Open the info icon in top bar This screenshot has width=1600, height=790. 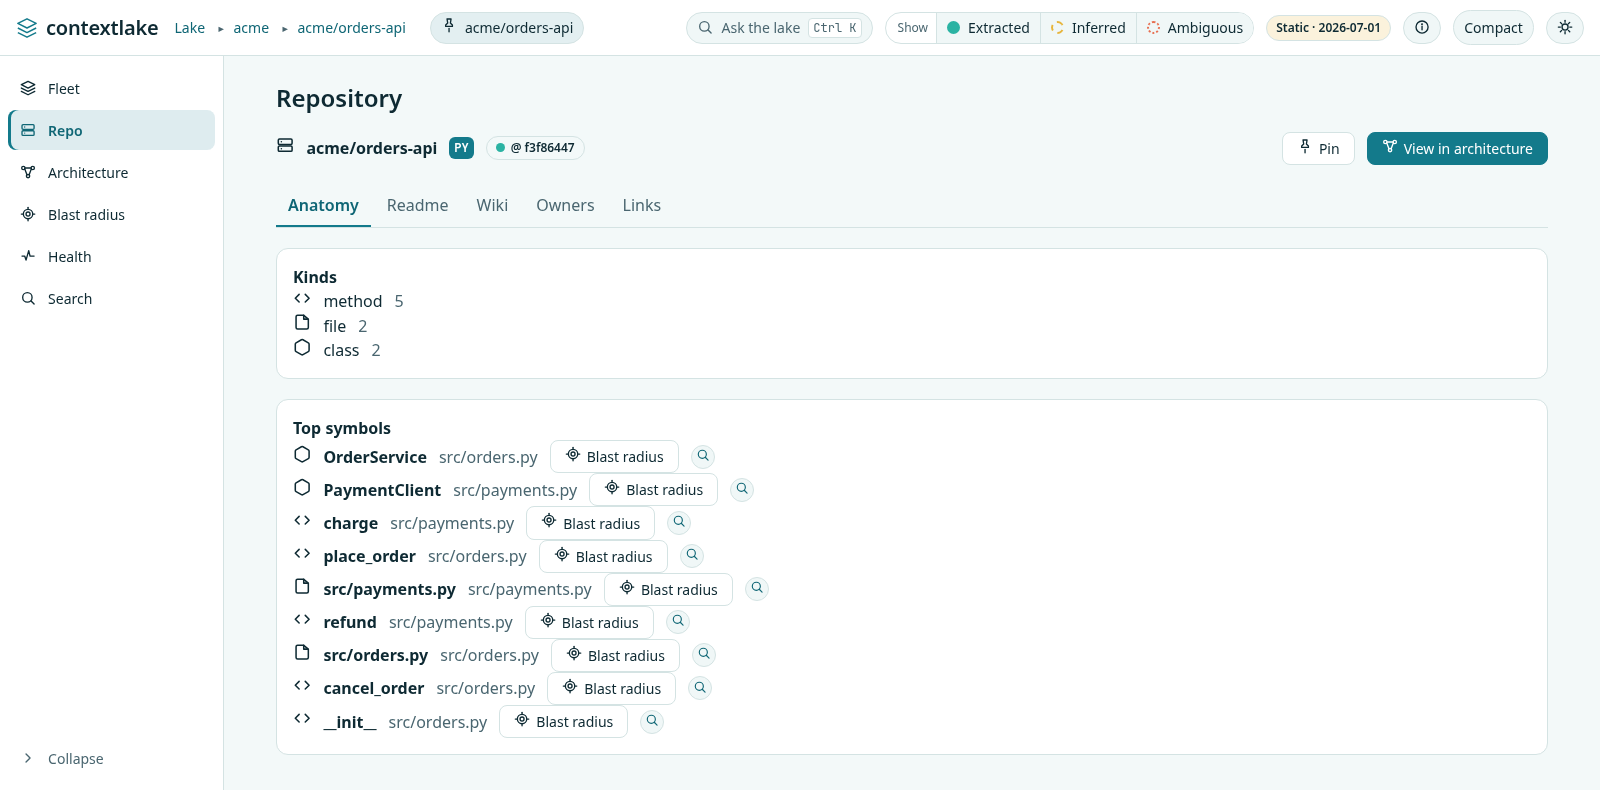tap(1422, 28)
